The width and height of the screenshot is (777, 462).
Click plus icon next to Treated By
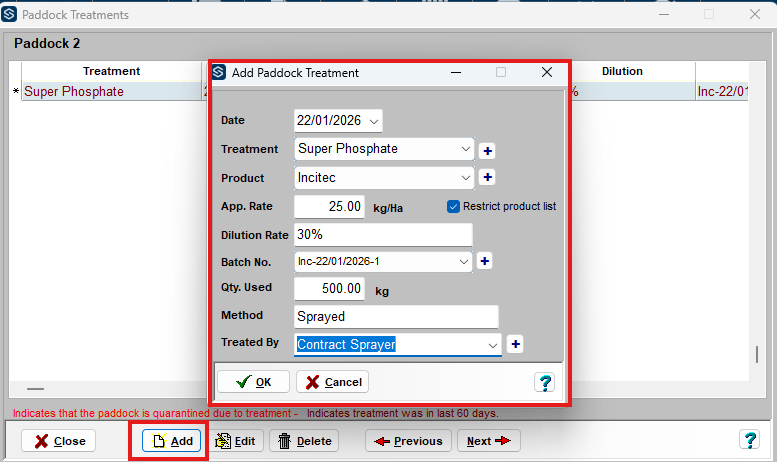515,344
